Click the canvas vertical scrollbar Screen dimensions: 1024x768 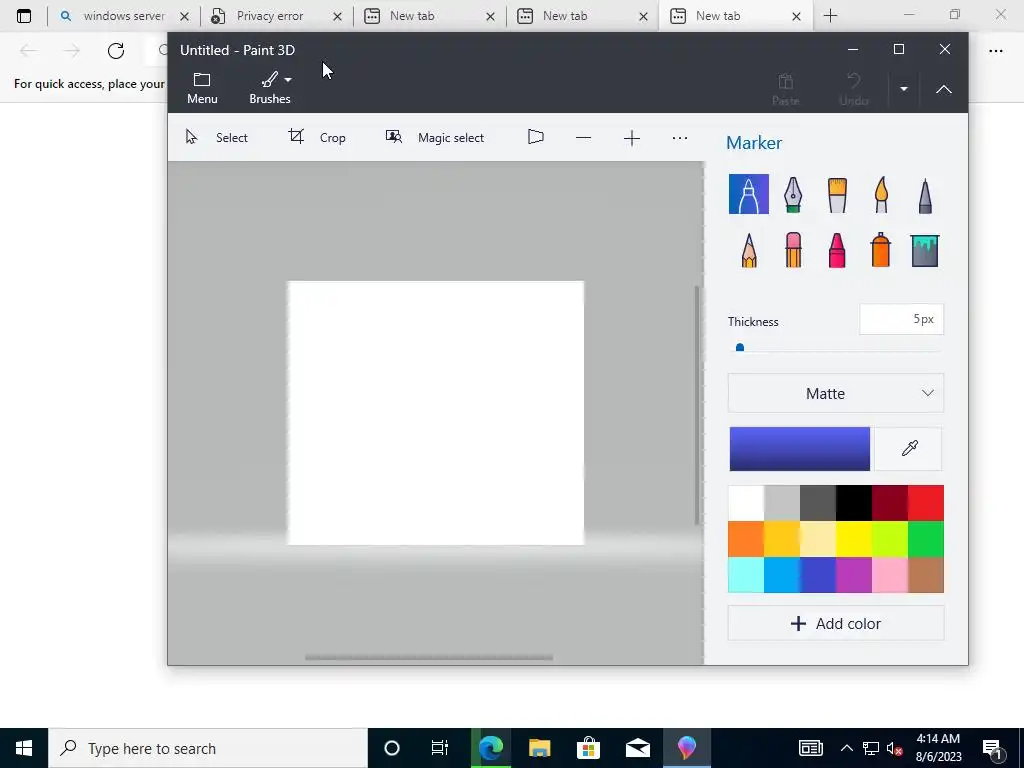pos(697,405)
